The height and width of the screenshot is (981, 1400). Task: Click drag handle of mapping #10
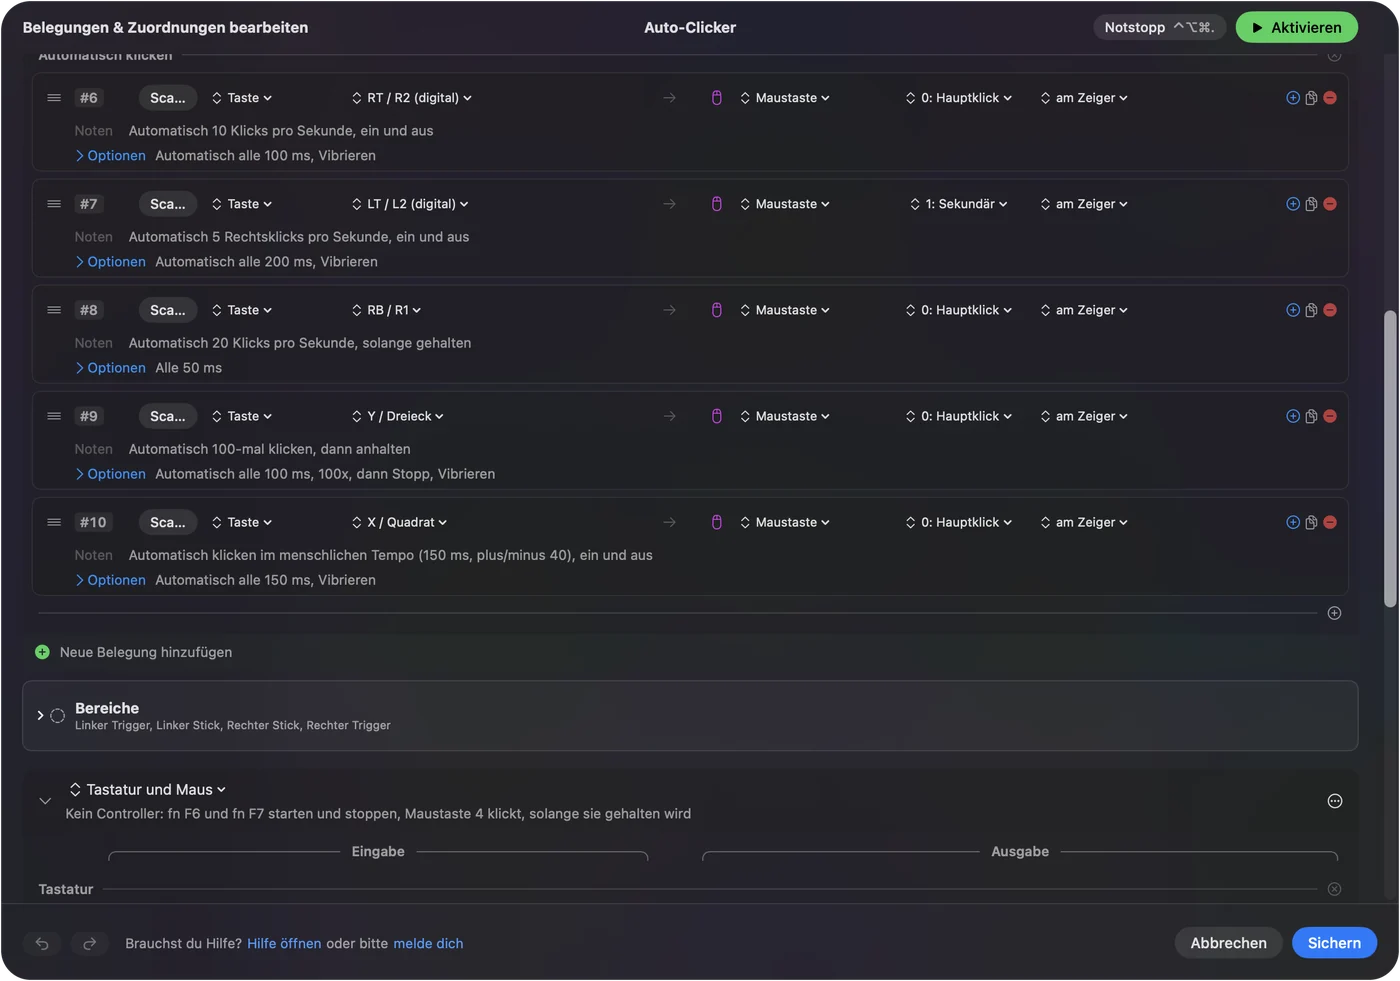[x=54, y=522]
